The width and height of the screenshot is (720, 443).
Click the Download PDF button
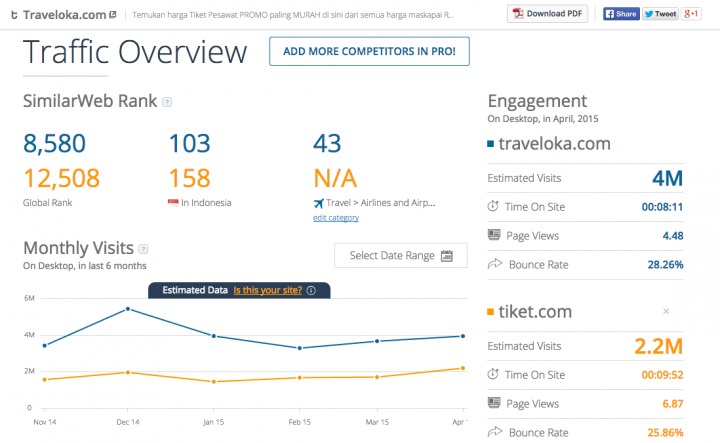click(547, 14)
